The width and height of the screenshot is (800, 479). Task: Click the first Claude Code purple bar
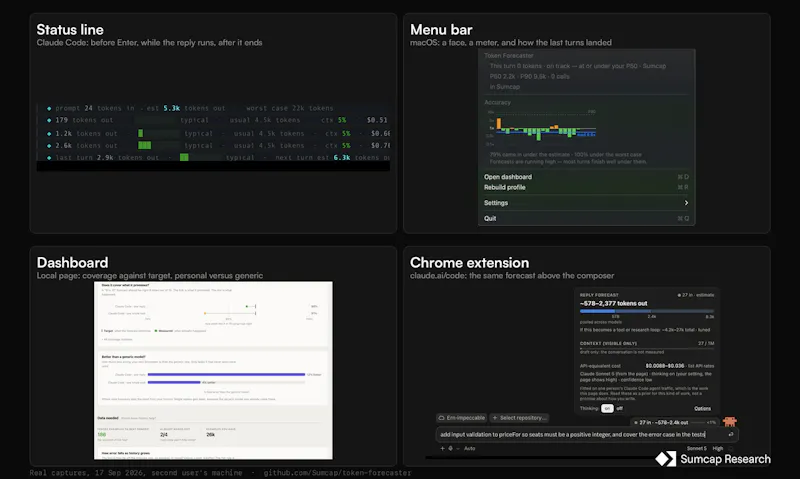pos(226,374)
